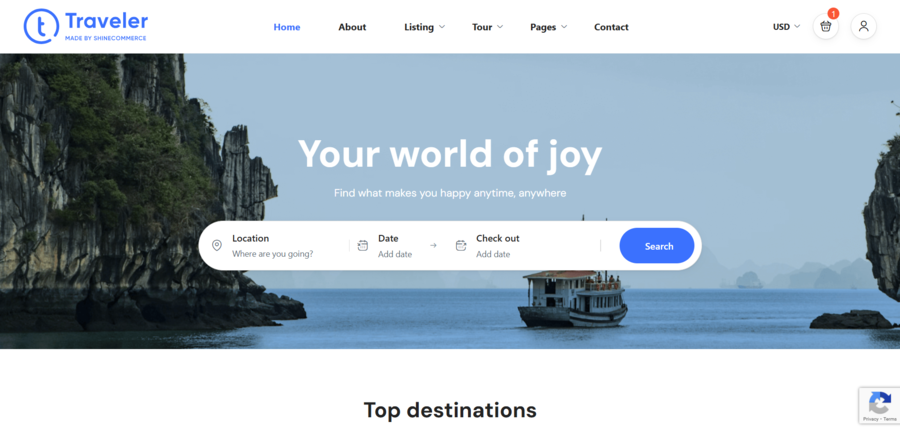This screenshot has width=900, height=431.
Task: Click the 'Where are you going?' field
Action: click(x=273, y=254)
